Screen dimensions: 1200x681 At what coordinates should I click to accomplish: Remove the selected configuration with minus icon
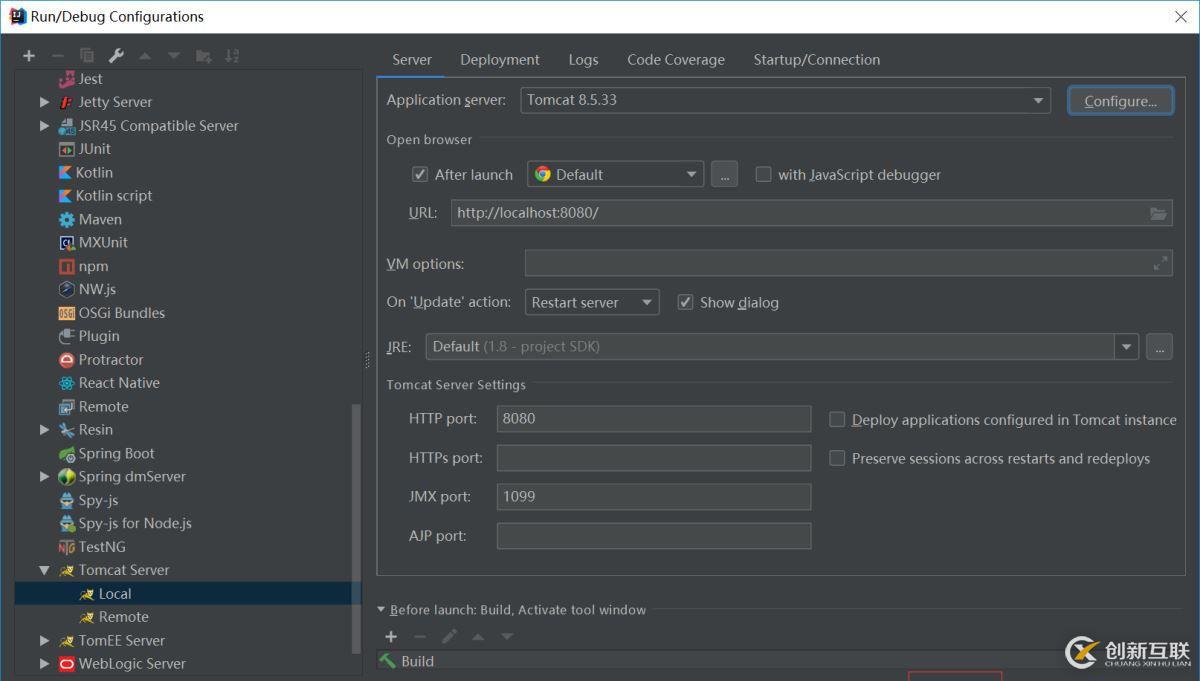click(x=57, y=55)
